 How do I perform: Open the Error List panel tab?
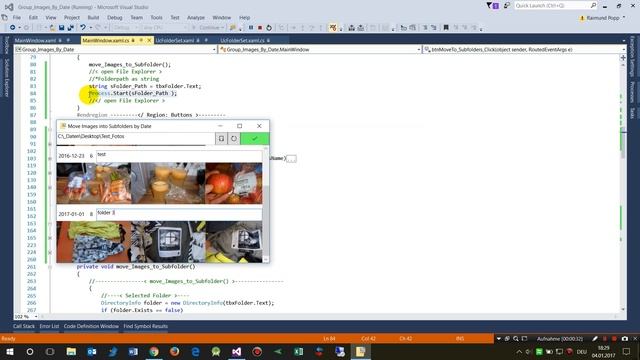point(49,326)
